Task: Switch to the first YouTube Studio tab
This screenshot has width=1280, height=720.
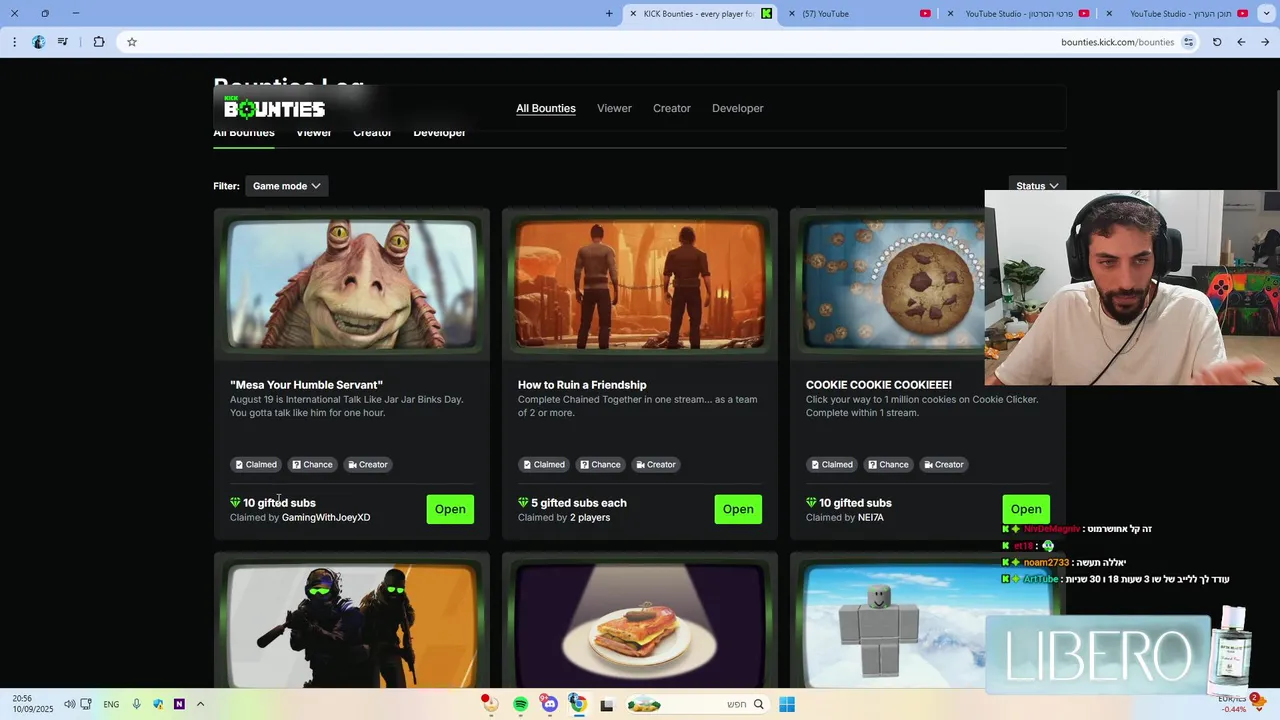Action: (x=1020, y=14)
